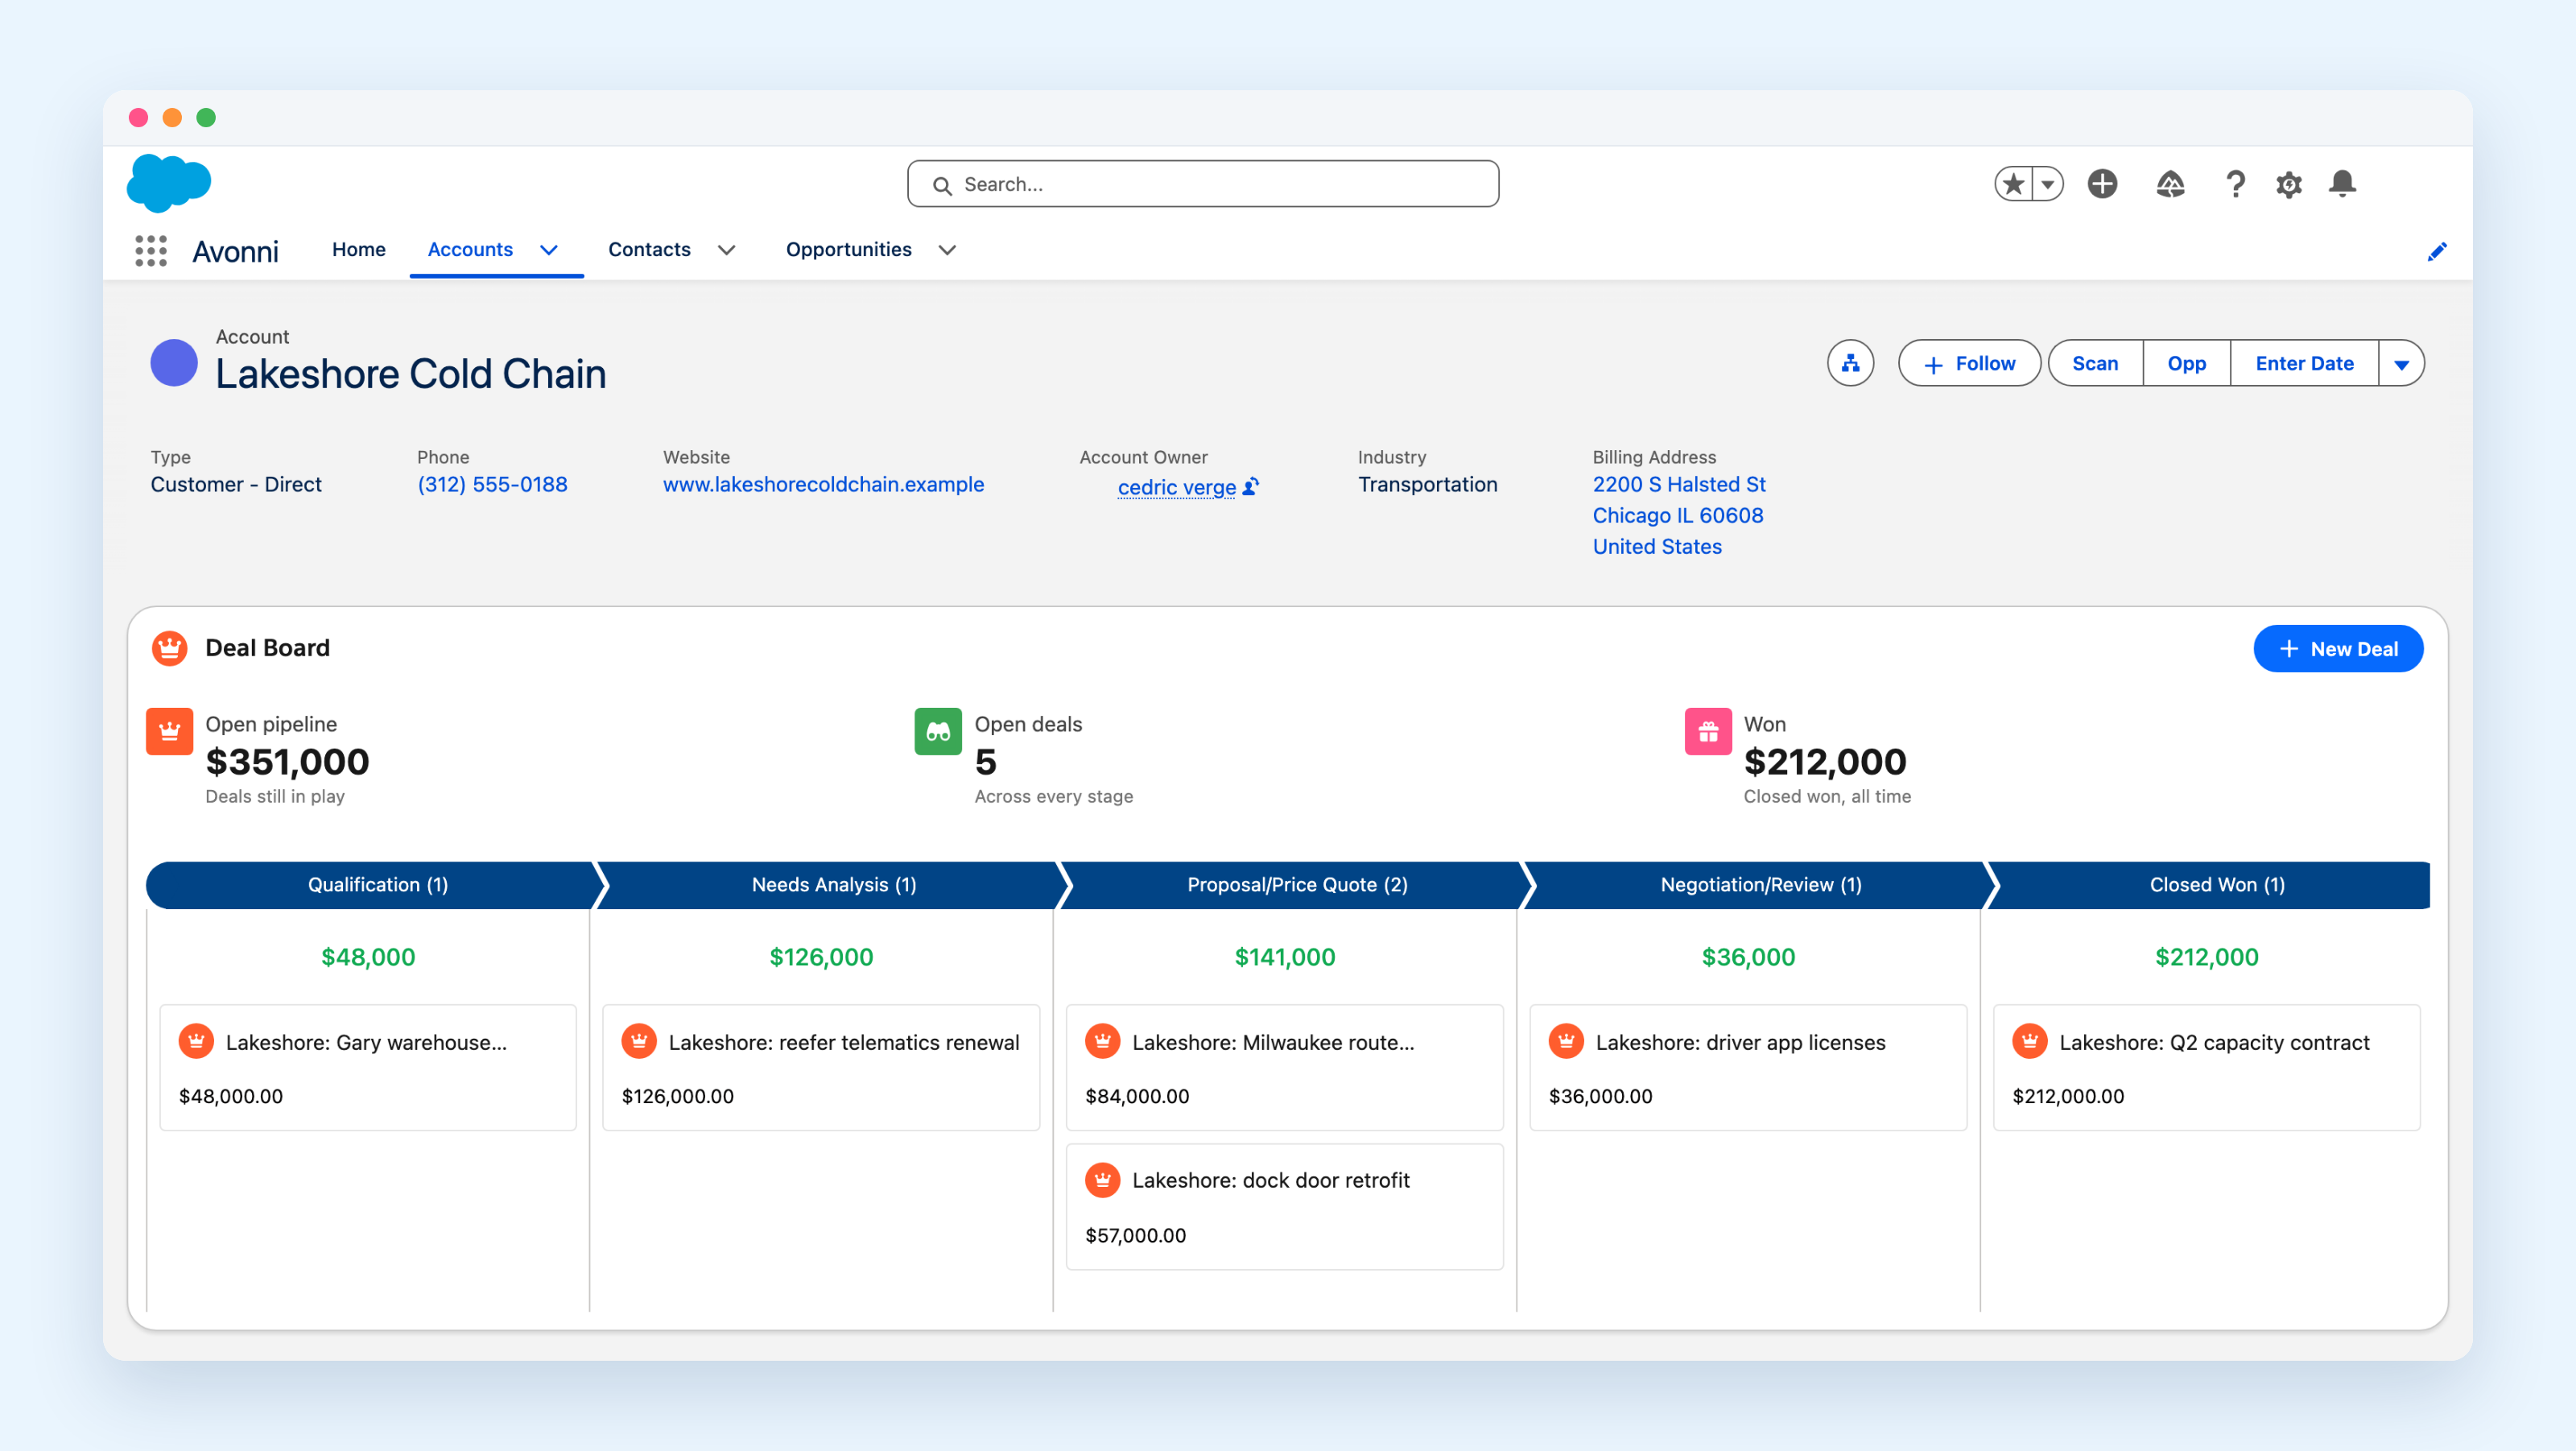Open the App Launcher grid icon

(x=151, y=250)
